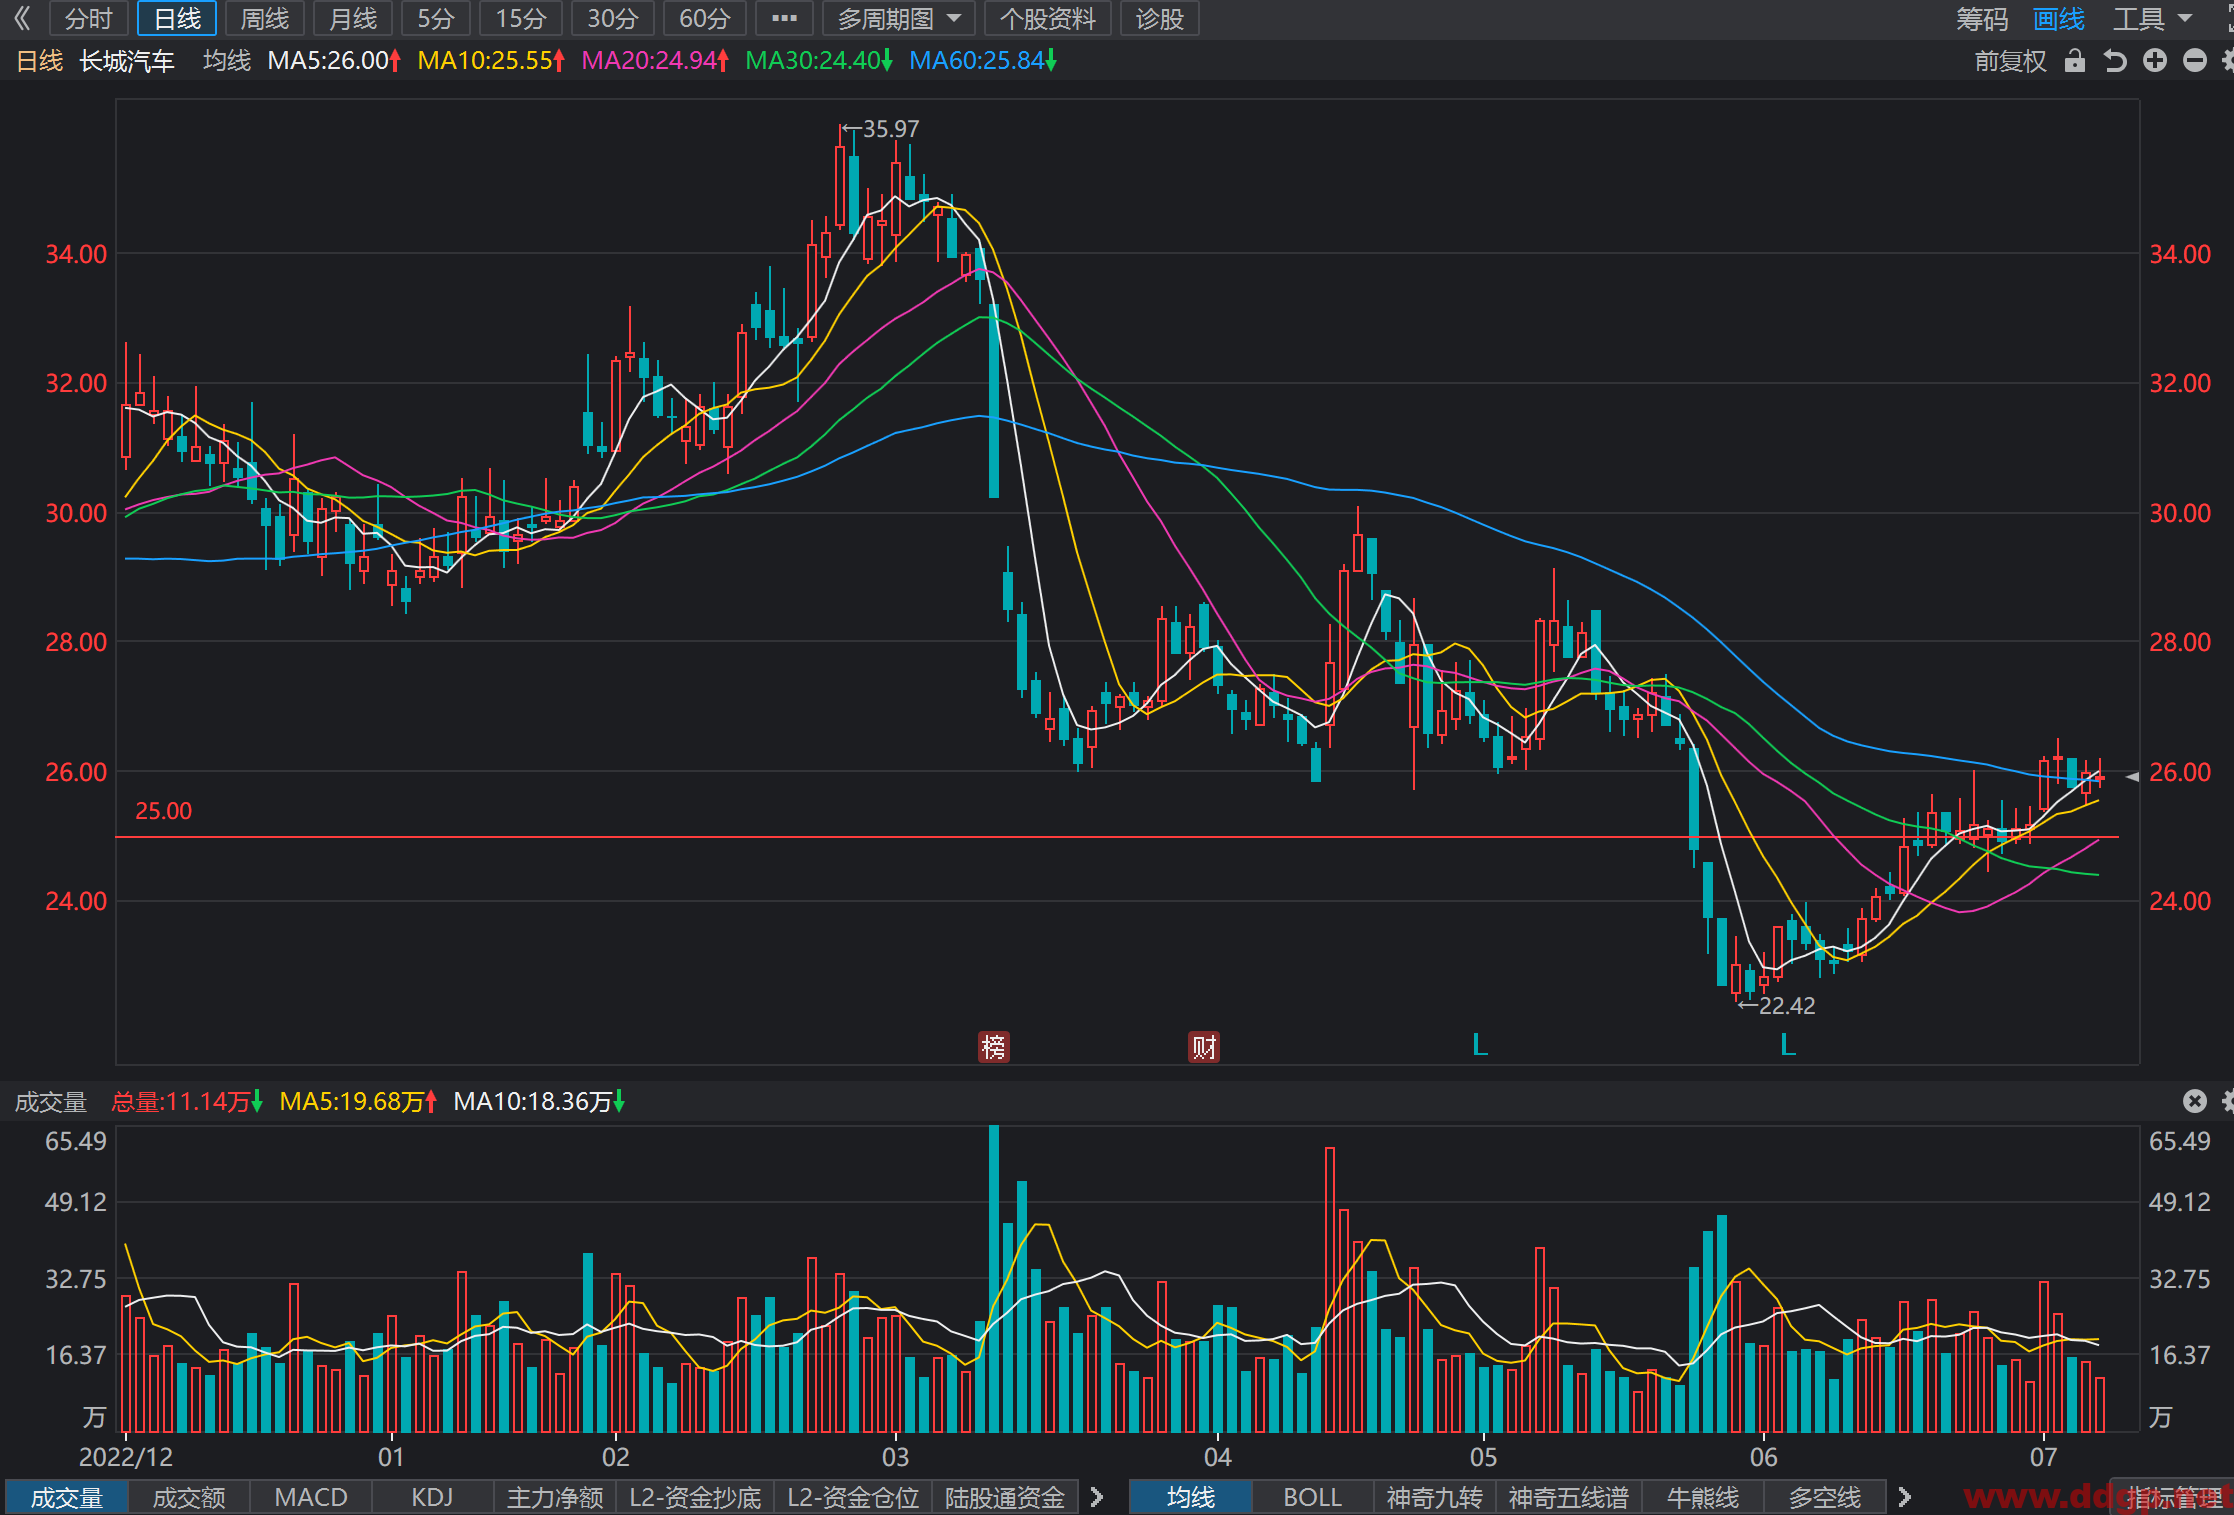Go back using the double-chevron icon

coord(22,18)
